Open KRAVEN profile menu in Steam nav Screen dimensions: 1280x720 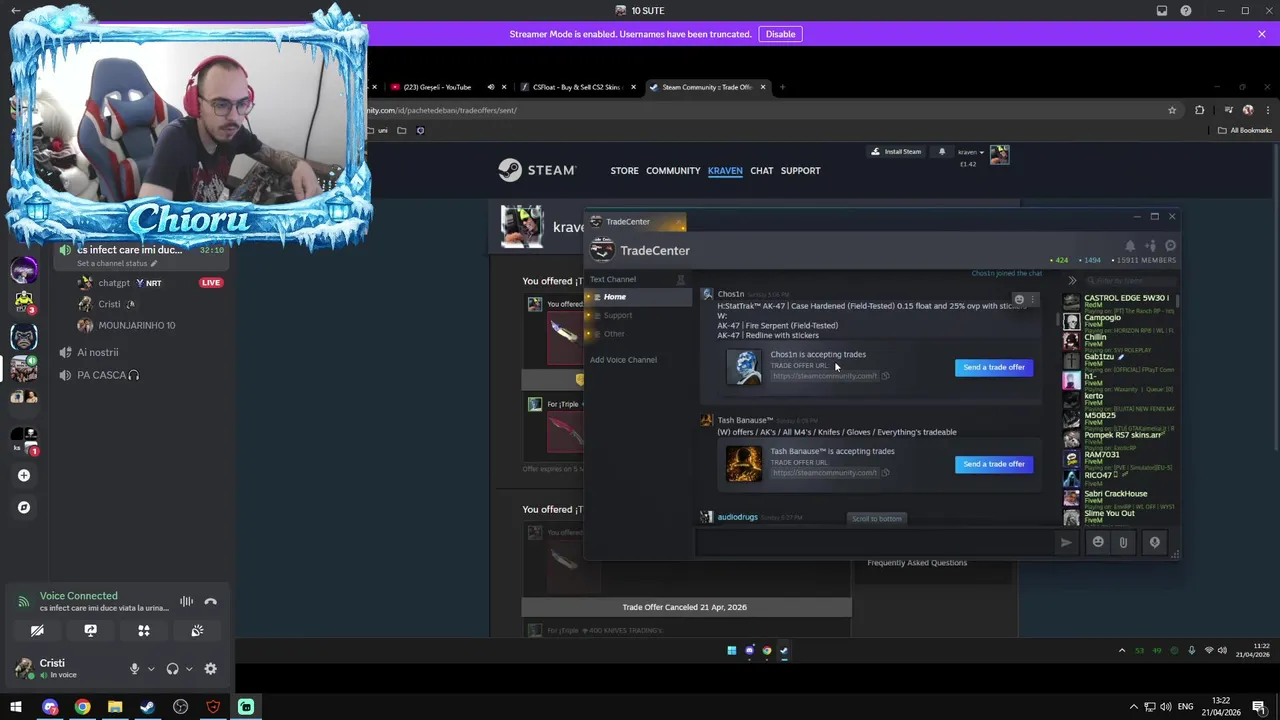725,171
